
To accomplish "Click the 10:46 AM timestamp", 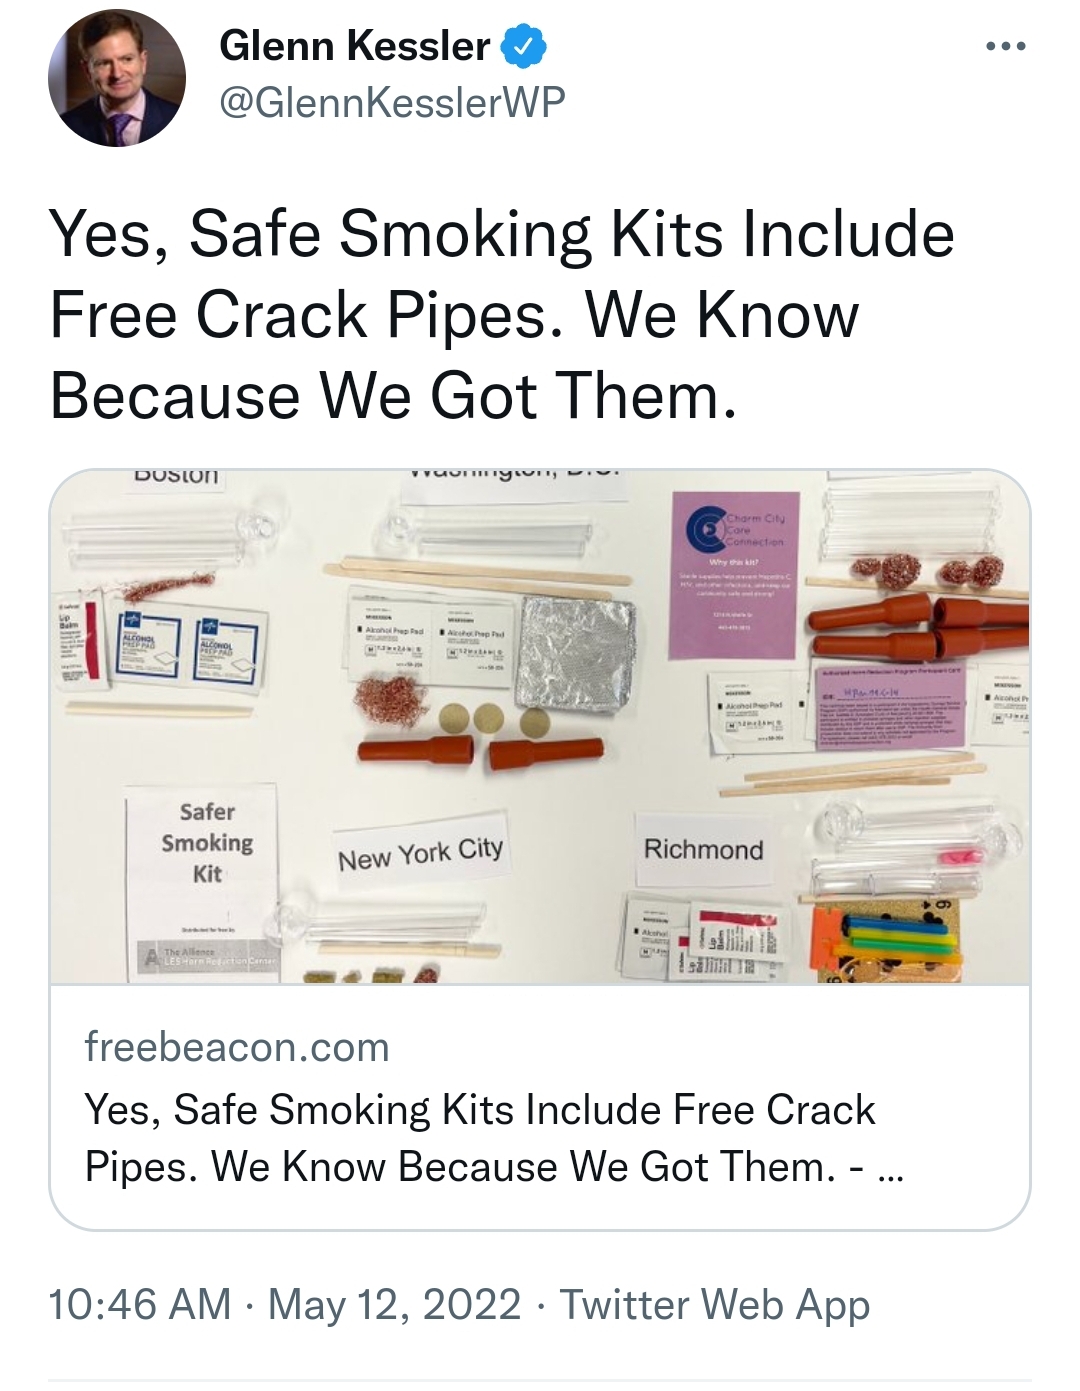I will (x=139, y=1304).
